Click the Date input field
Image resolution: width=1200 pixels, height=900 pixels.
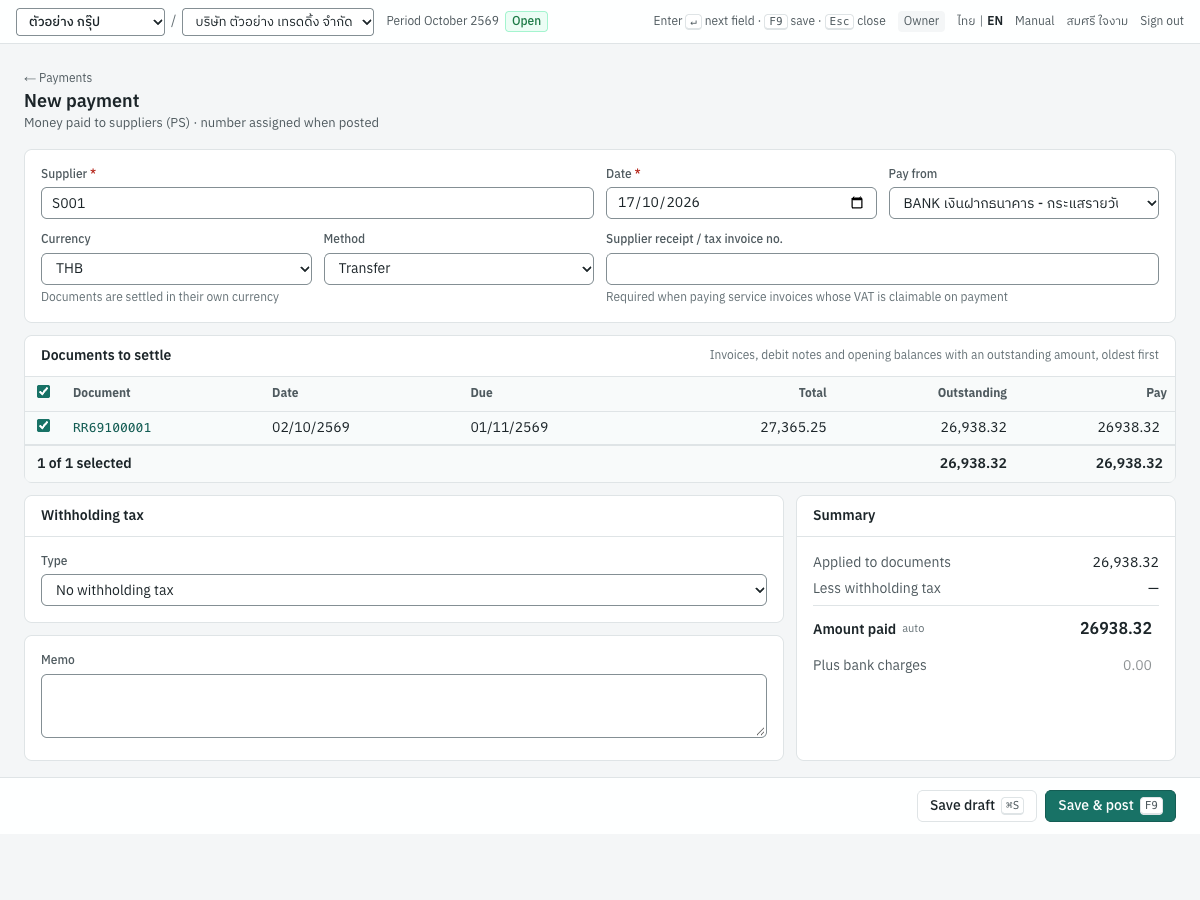pyautogui.click(x=741, y=203)
